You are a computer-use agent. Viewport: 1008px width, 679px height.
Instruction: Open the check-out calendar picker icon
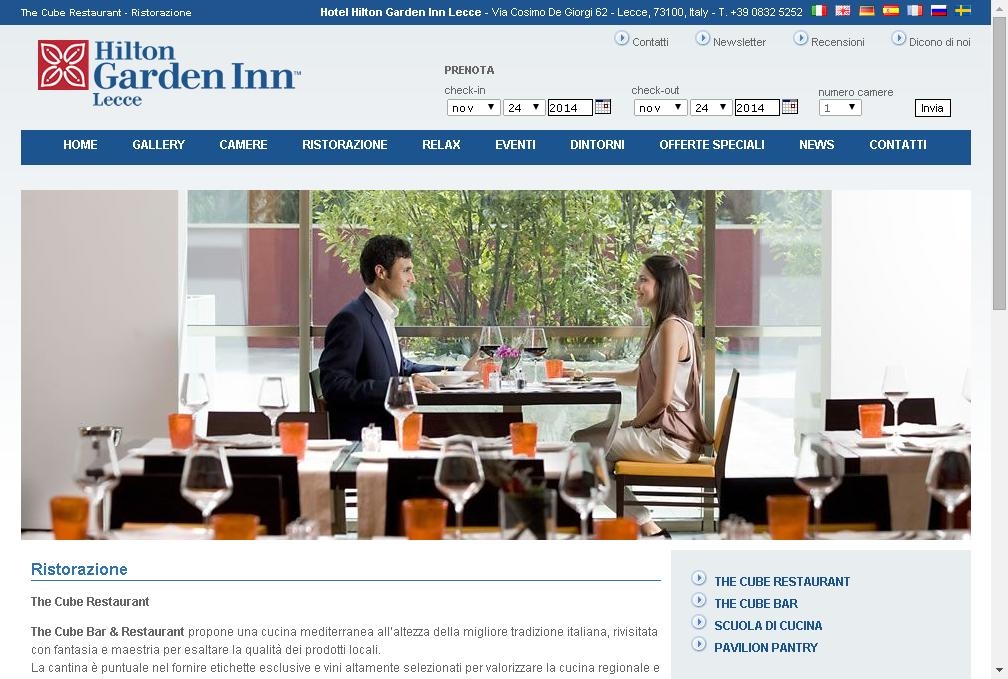(x=789, y=107)
